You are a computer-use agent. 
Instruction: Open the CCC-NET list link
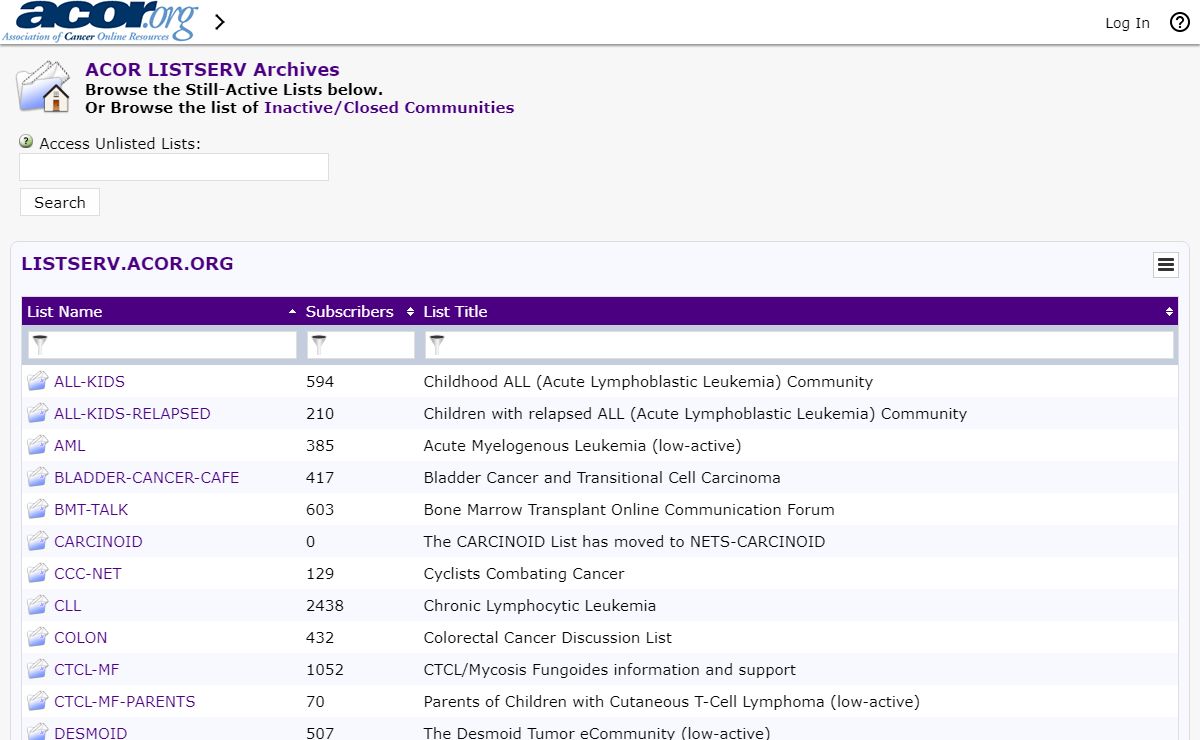tap(88, 574)
